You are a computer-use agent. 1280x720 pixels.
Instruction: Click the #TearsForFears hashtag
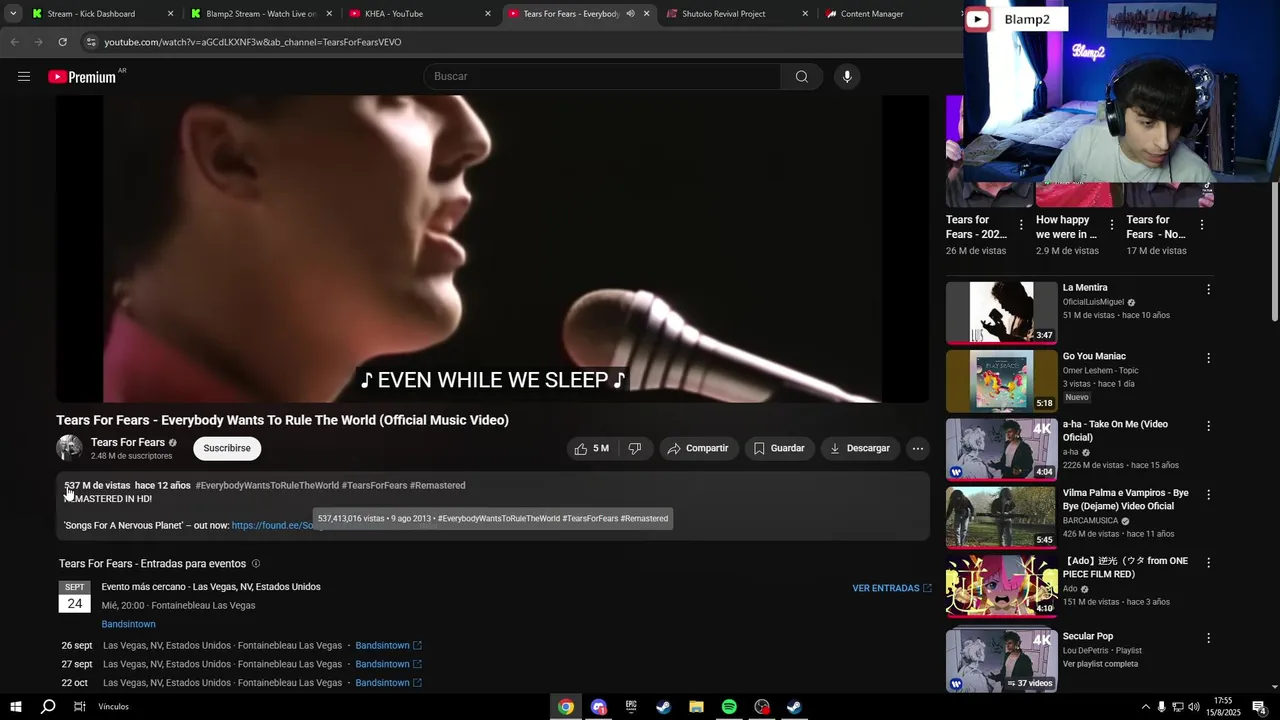375,485
